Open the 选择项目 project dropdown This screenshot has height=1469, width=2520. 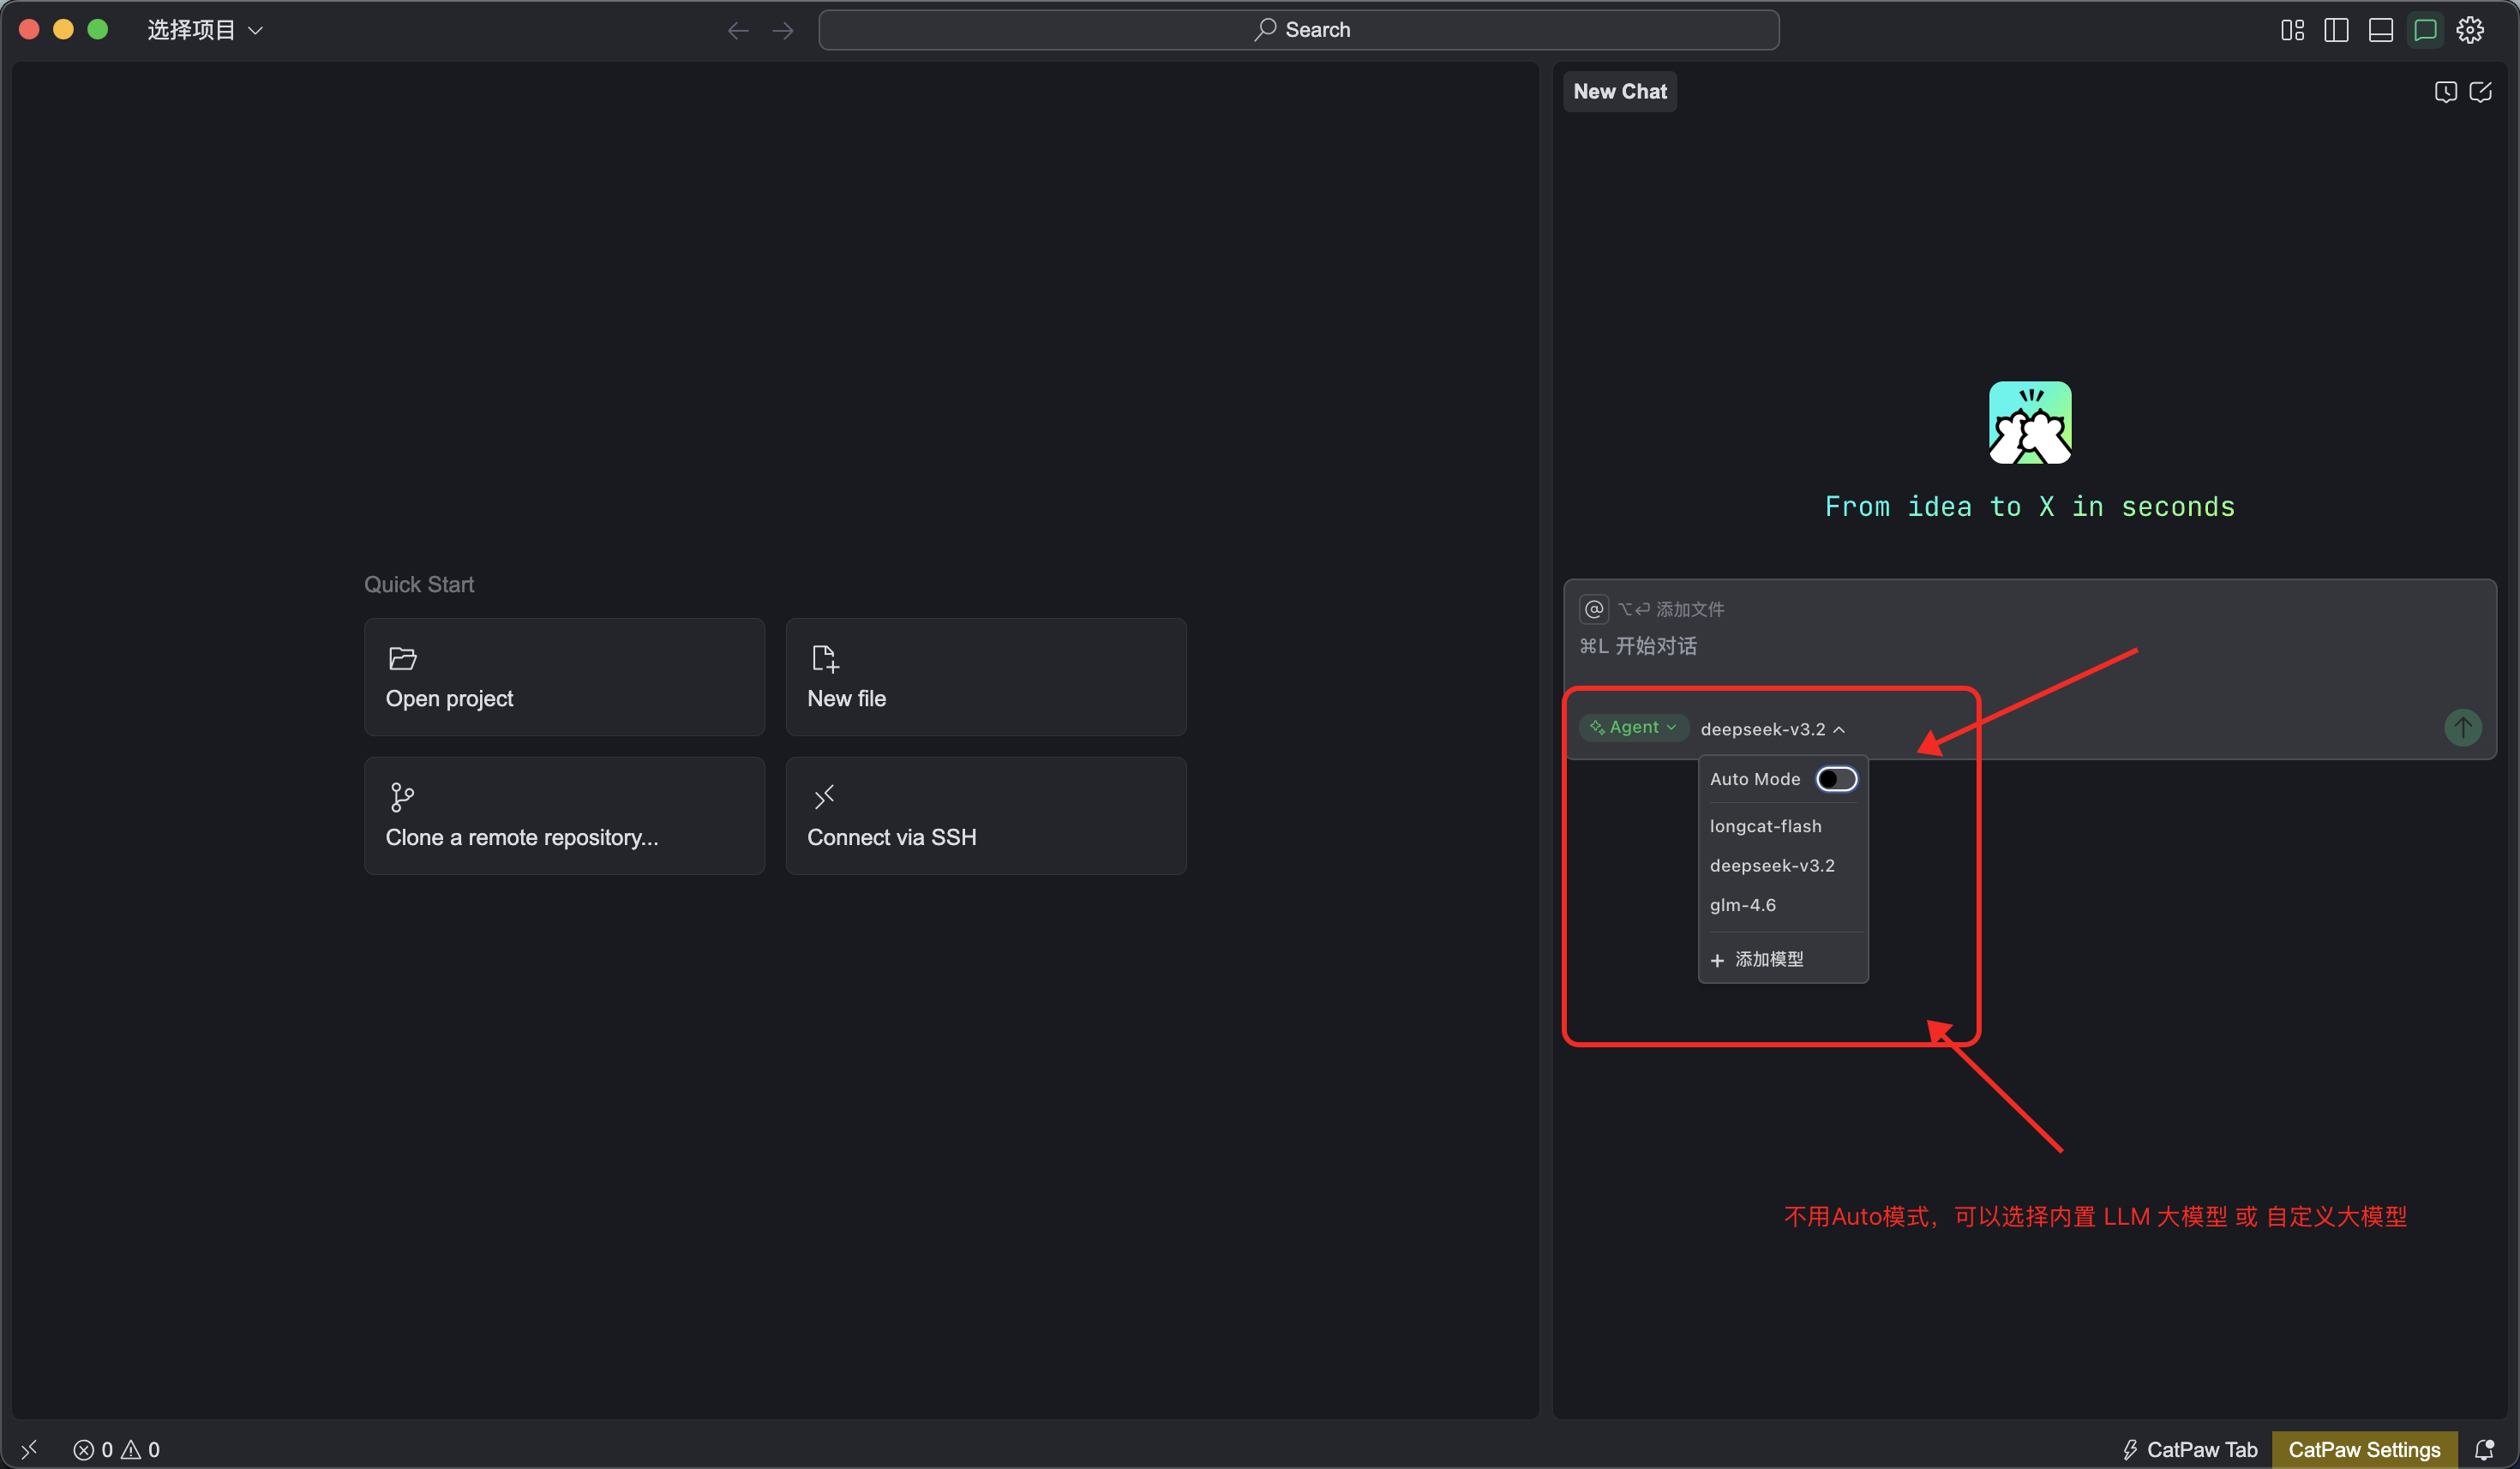coord(204,30)
